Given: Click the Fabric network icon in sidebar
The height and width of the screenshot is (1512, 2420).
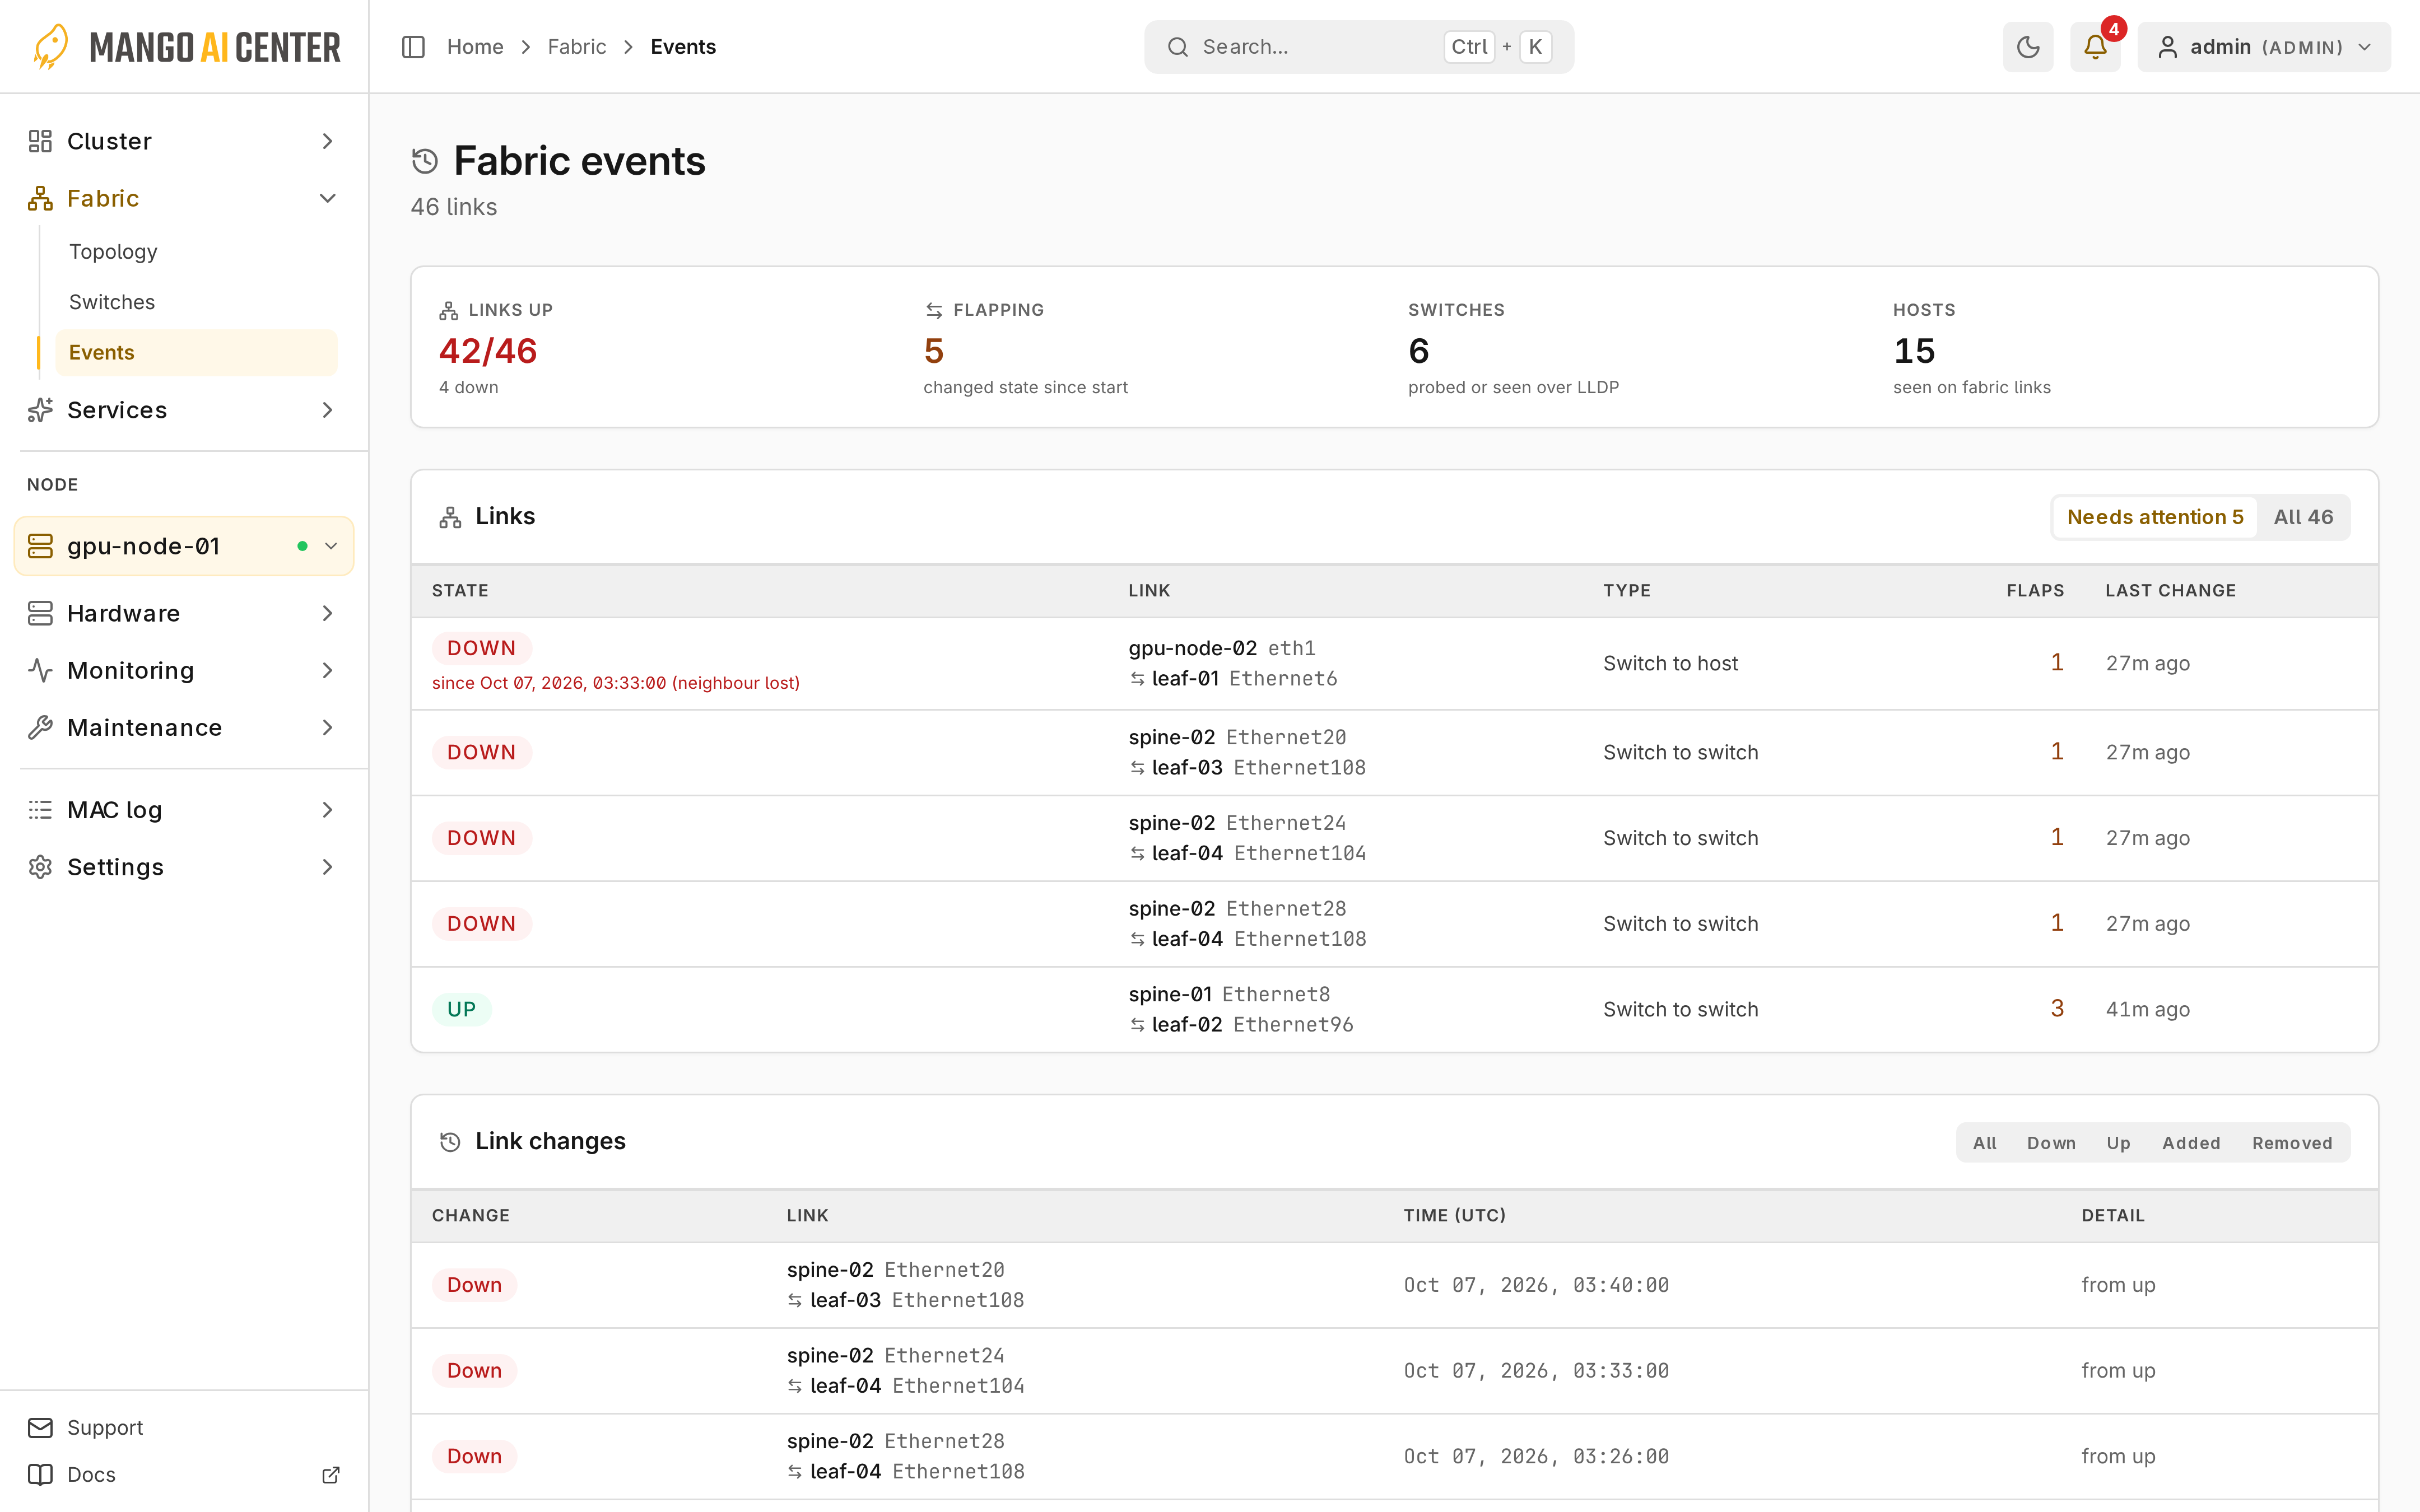Looking at the screenshot, I should (x=40, y=198).
